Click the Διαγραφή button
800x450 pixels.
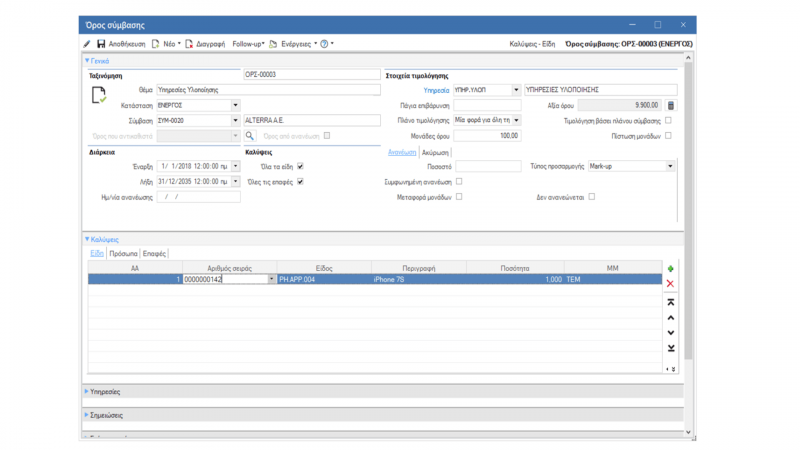[x=205, y=44]
